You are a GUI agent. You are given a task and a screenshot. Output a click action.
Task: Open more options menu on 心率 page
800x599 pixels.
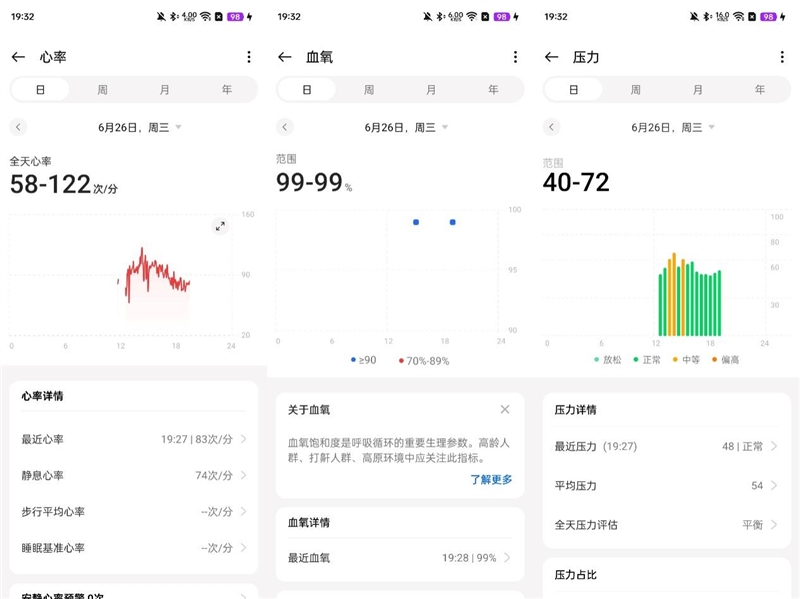point(248,57)
